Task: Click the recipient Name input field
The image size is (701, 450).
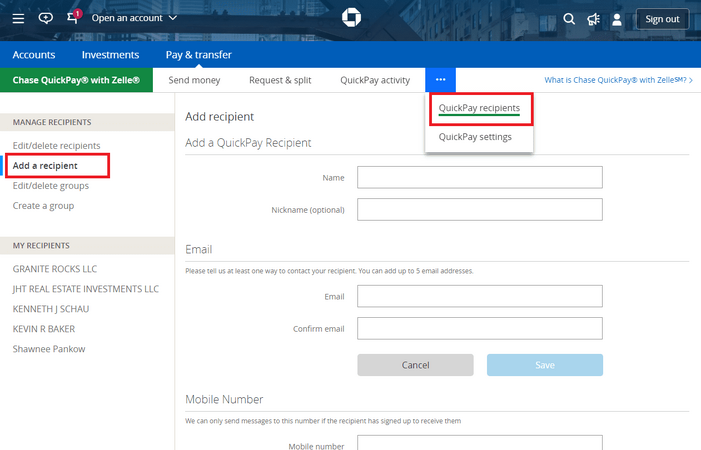Action: (479, 177)
